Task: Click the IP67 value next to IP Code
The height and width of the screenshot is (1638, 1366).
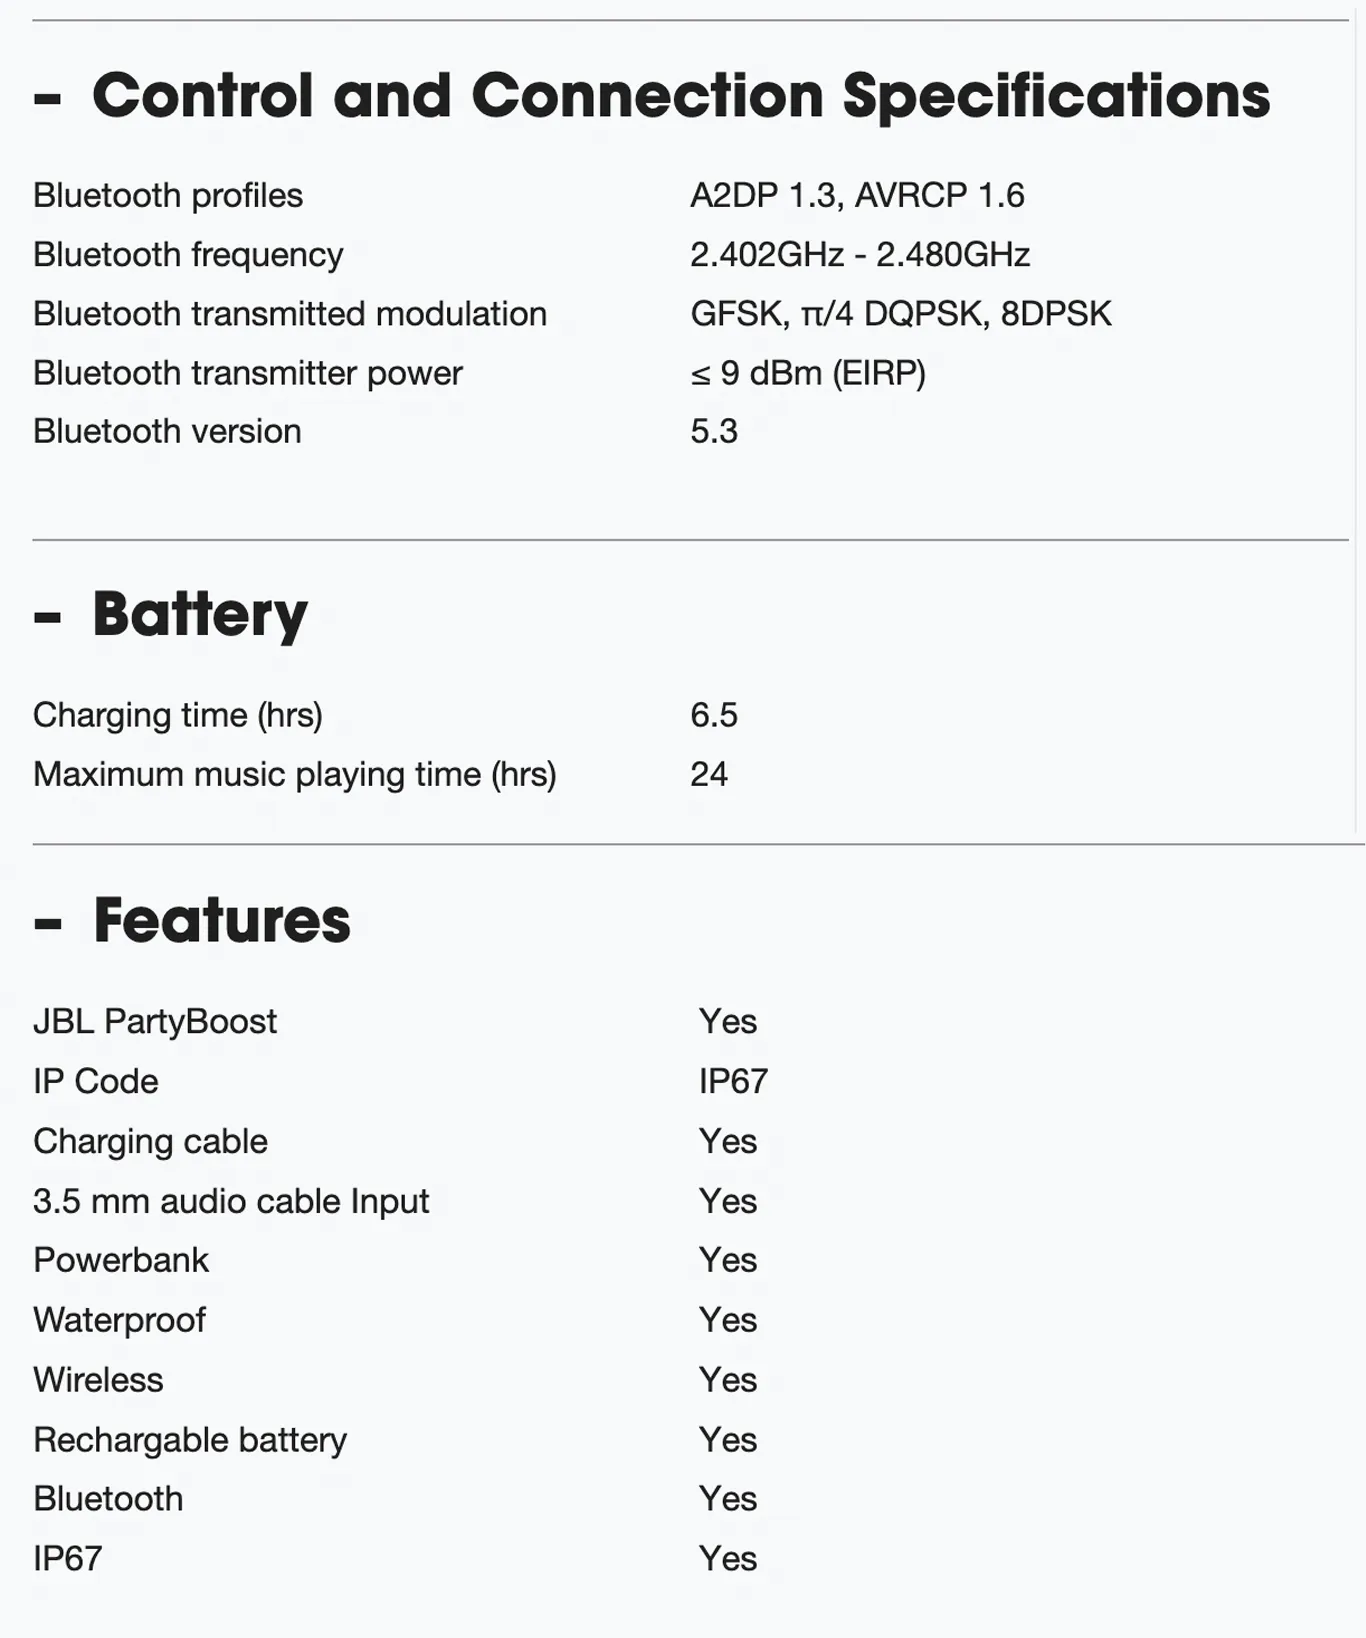Action: 733,1081
